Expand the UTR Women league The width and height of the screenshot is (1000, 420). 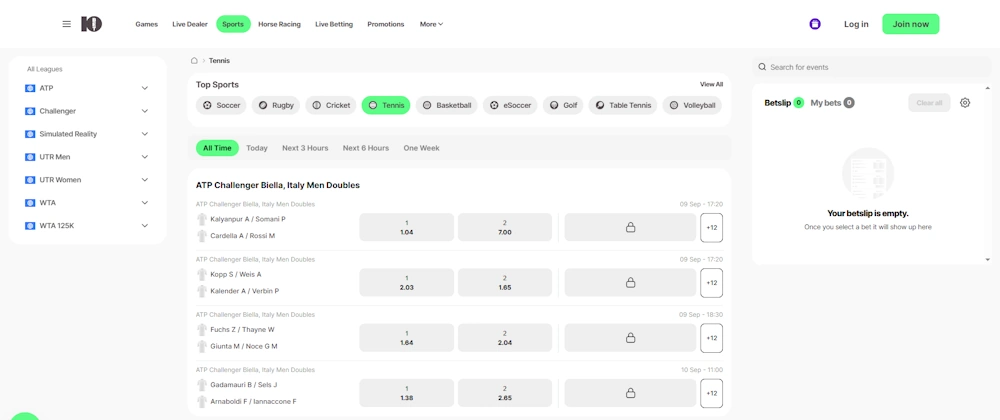(145, 180)
